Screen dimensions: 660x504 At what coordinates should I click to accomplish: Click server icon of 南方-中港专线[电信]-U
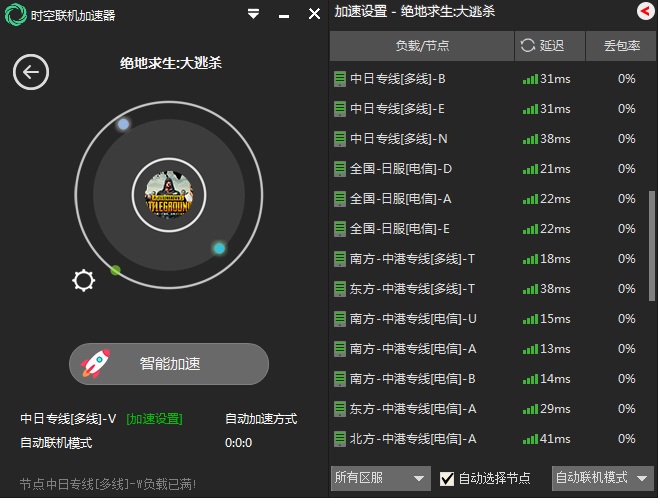pos(339,319)
